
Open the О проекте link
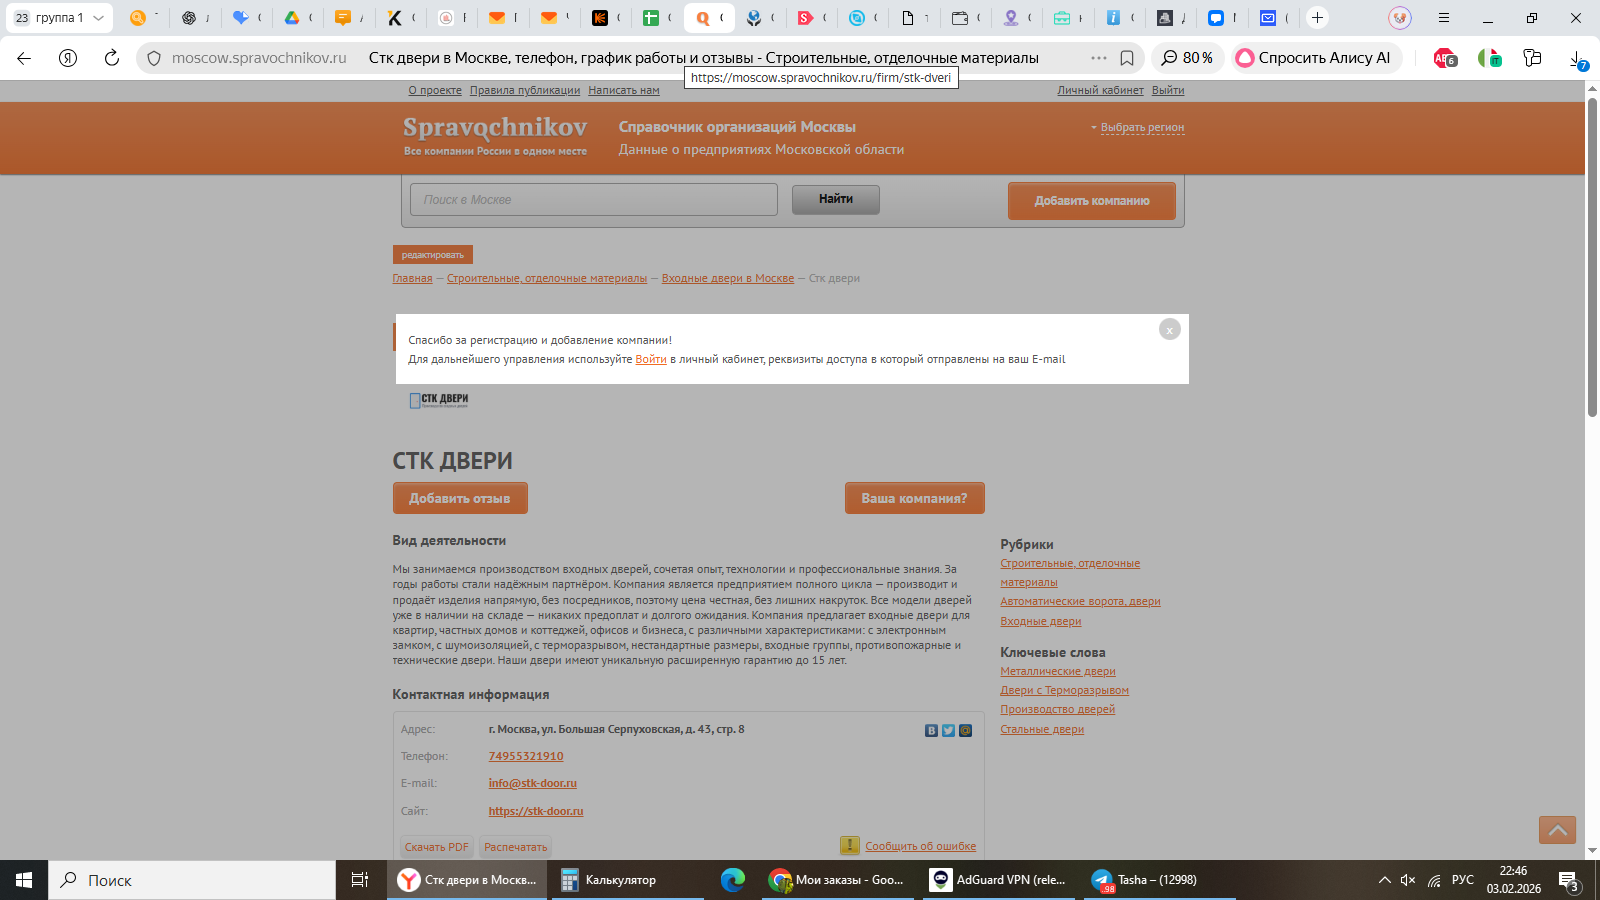coord(435,90)
